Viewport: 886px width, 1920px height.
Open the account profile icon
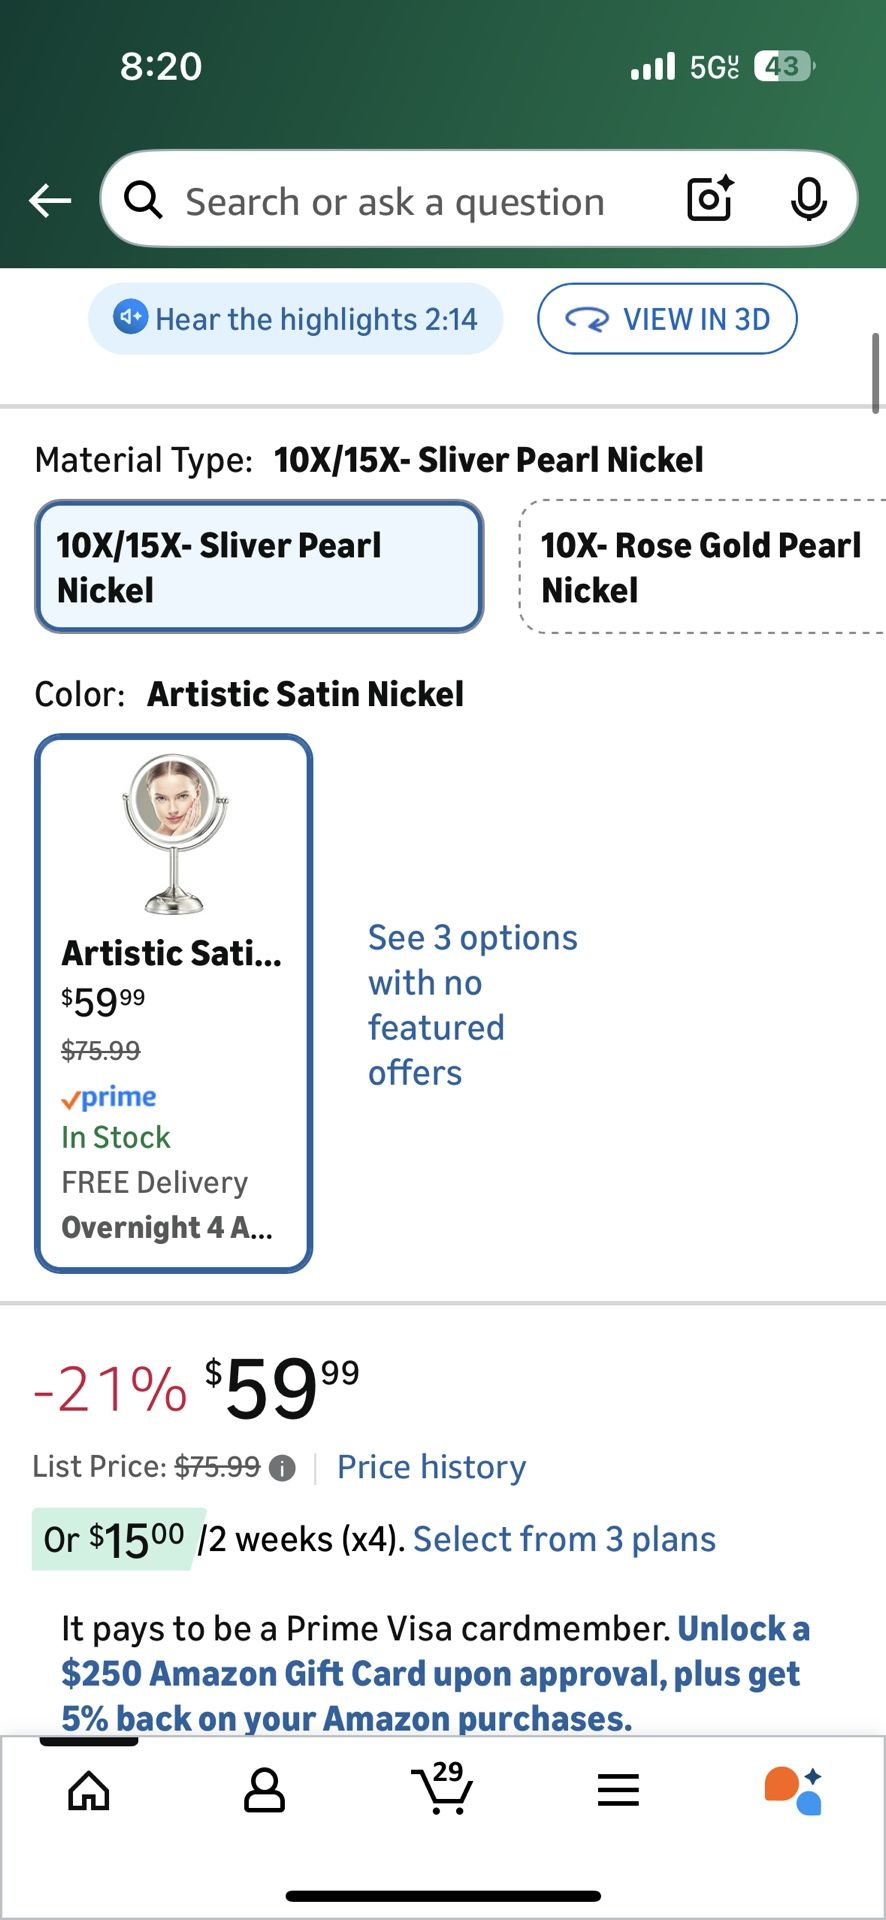tap(264, 1790)
